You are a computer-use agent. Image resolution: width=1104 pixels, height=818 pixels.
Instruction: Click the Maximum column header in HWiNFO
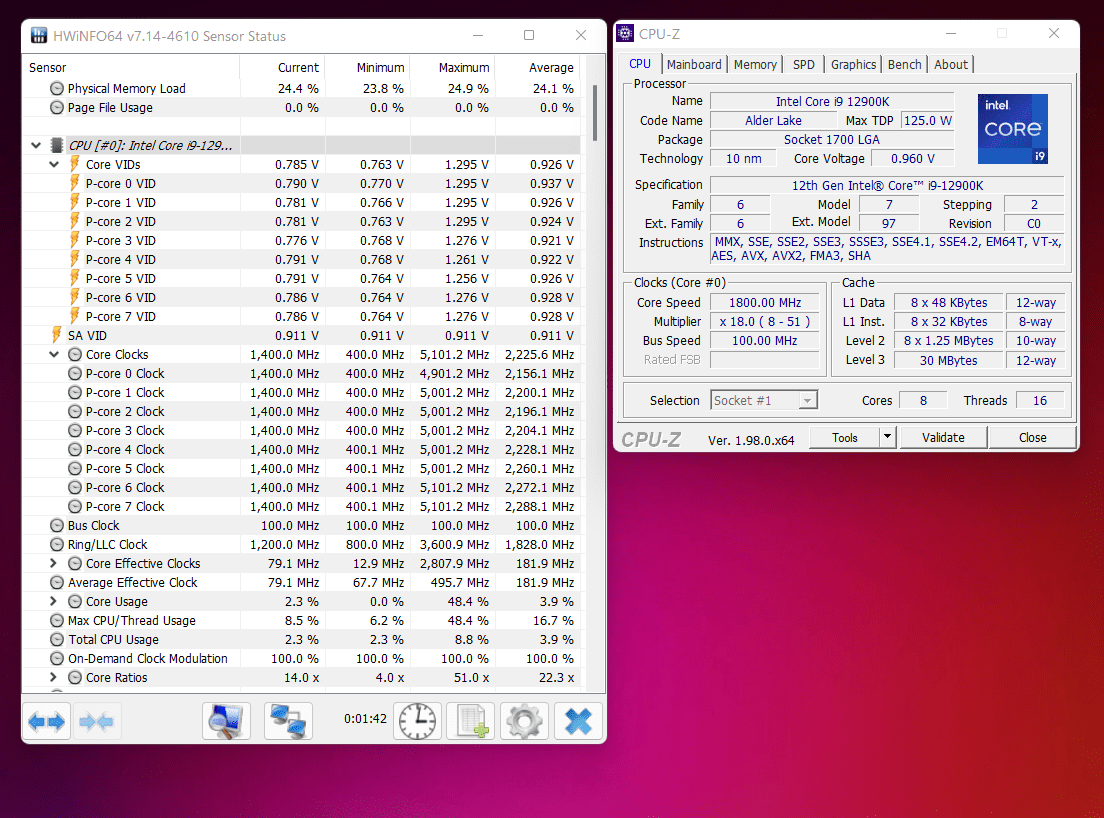[x=453, y=68]
